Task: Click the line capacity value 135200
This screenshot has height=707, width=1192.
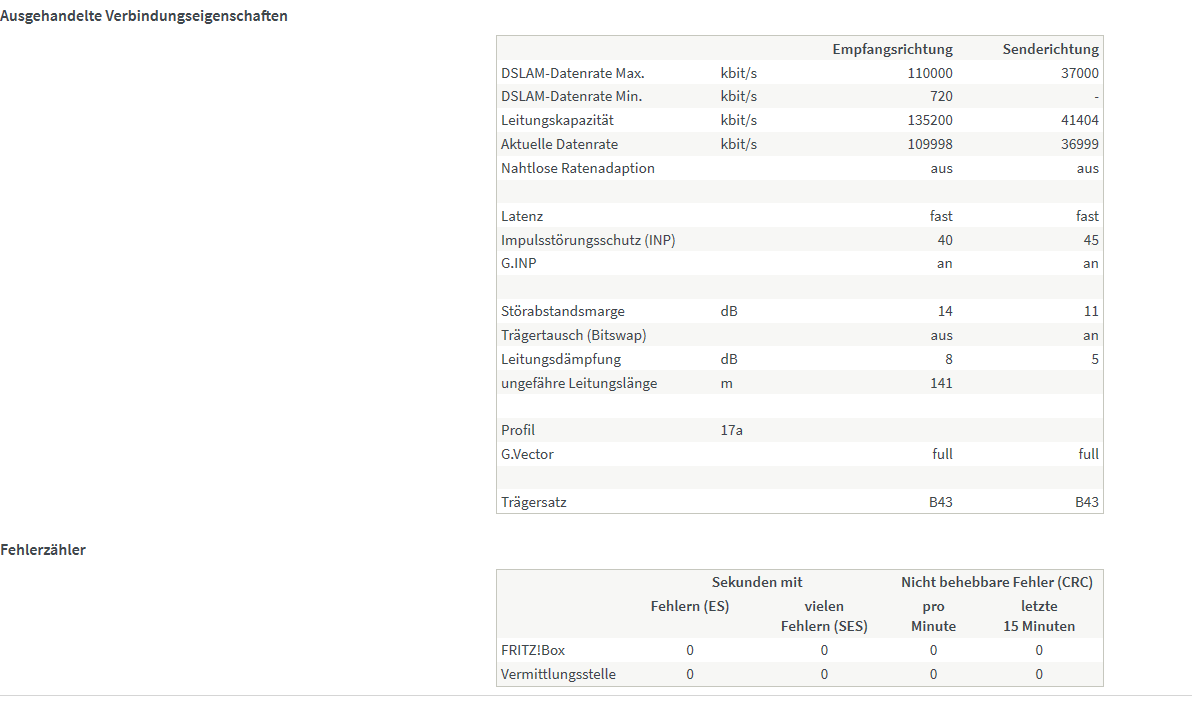Action: (930, 120)
